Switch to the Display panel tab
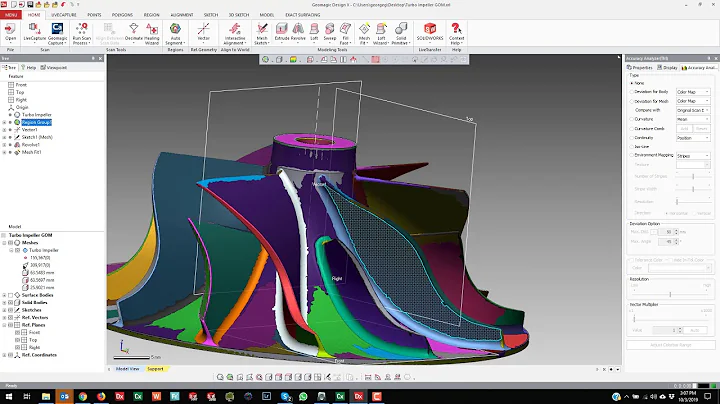This screenshot has height=404, width=720. click(x=667, y=67)
